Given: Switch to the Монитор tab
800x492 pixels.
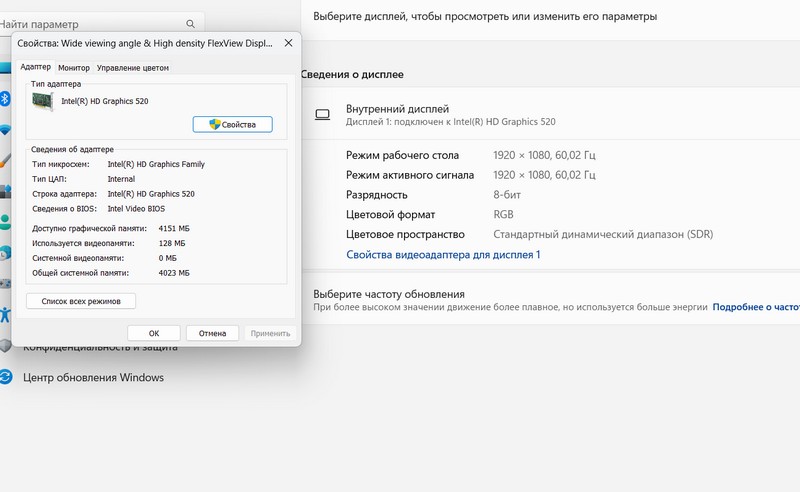Looking at the screenshot, I should [x=74, y=68].
